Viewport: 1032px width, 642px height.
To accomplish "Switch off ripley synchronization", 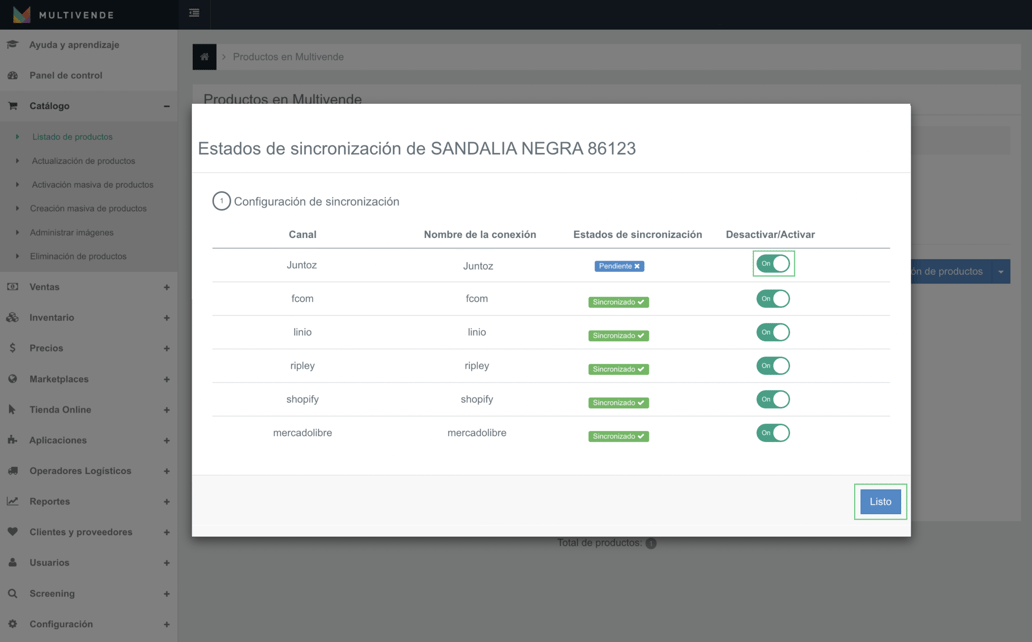I will pyautogui.click(x=773, y=365).
